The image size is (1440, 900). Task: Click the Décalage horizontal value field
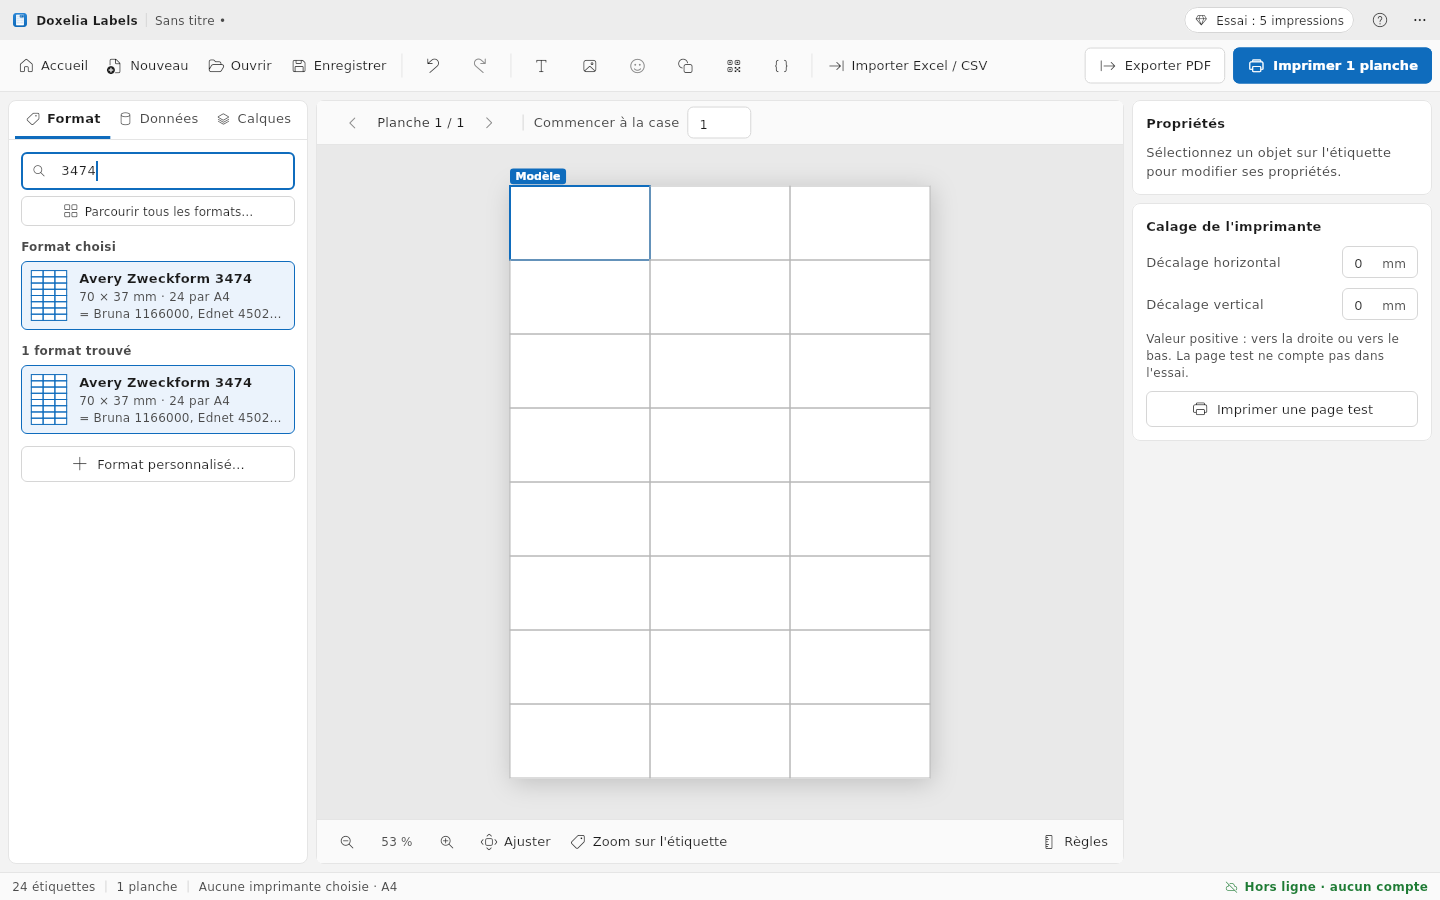point(1380,263)
